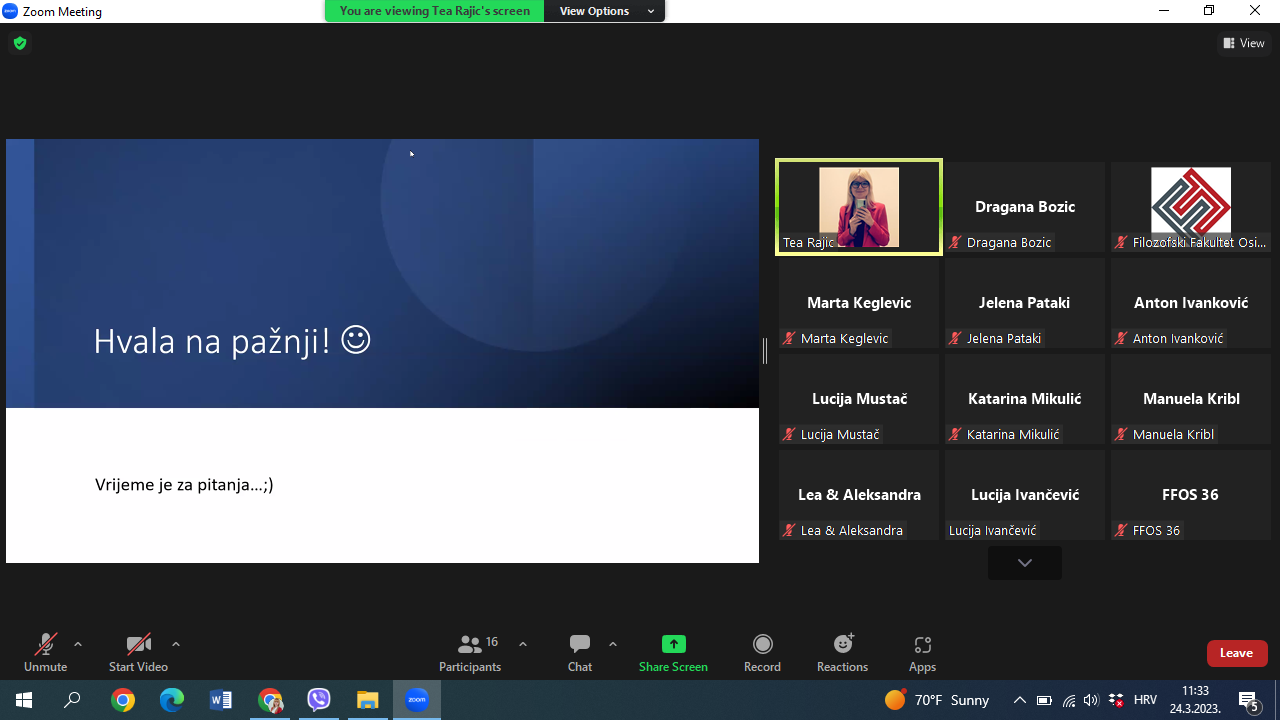Click the Lucija Ivančević participant tile
Screen dimensions: 1280x720
[x=1025, y=495]
